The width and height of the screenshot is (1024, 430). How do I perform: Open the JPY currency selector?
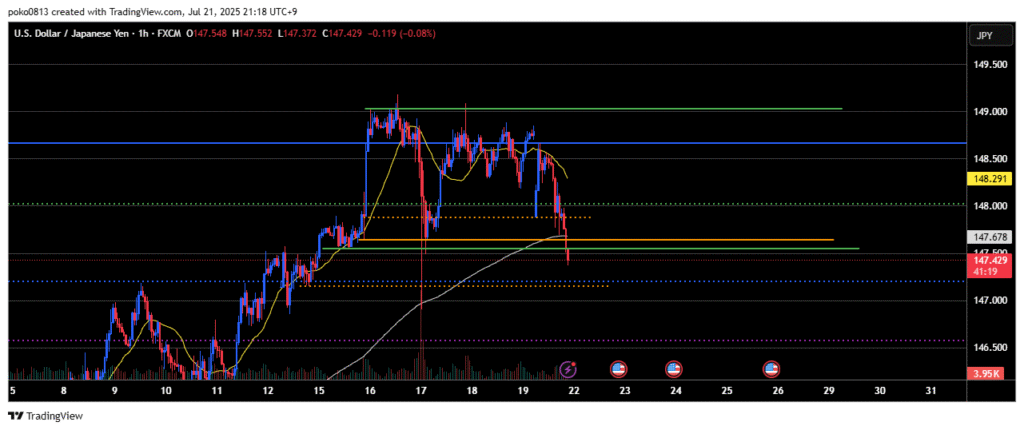(x=984, y=36)
